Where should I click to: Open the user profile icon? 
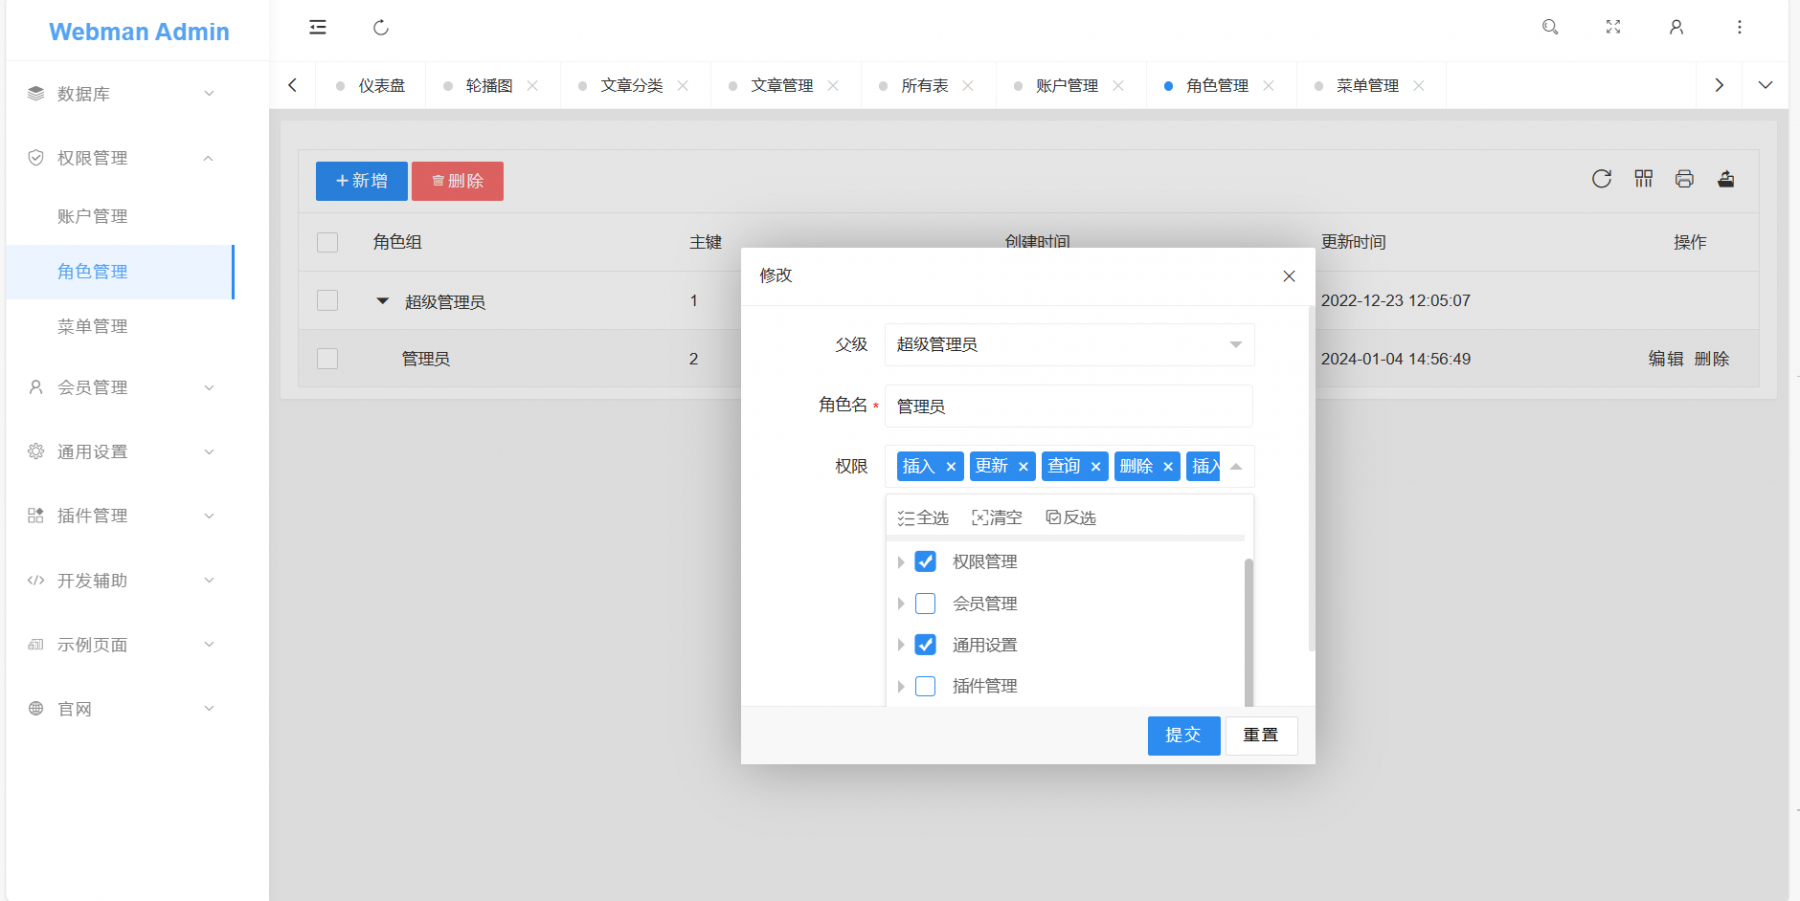(x=1676, y=27)
